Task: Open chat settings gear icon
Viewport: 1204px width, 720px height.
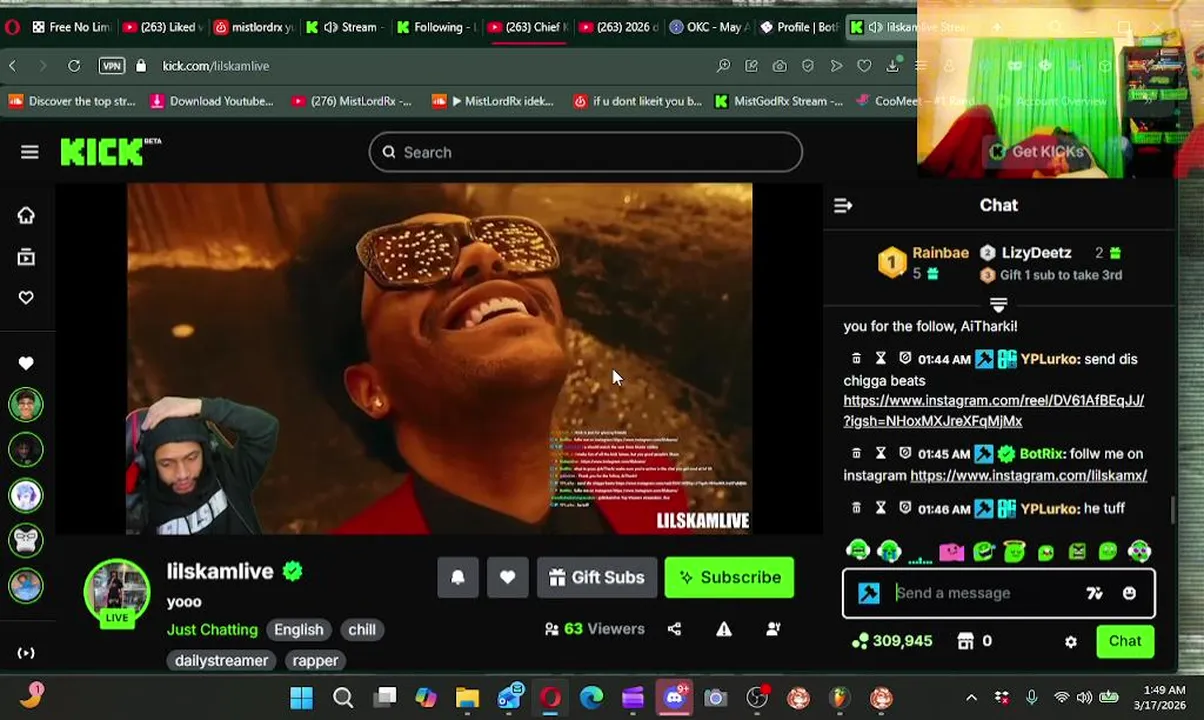Action: tap(1071, 642)
